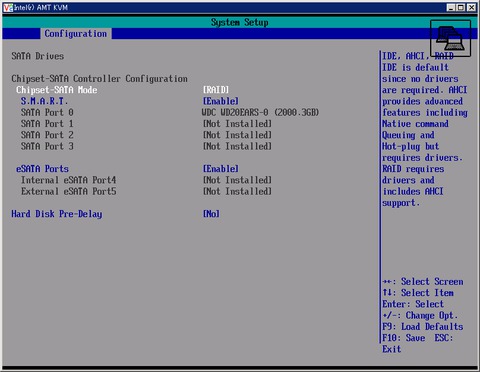Maximize the Intel AMT KVM window
The image size is (480, 372).
[461, 7]
